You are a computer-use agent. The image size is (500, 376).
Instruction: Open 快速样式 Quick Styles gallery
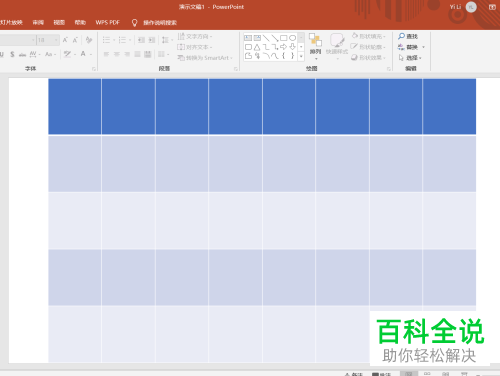(x=337, y=47)
